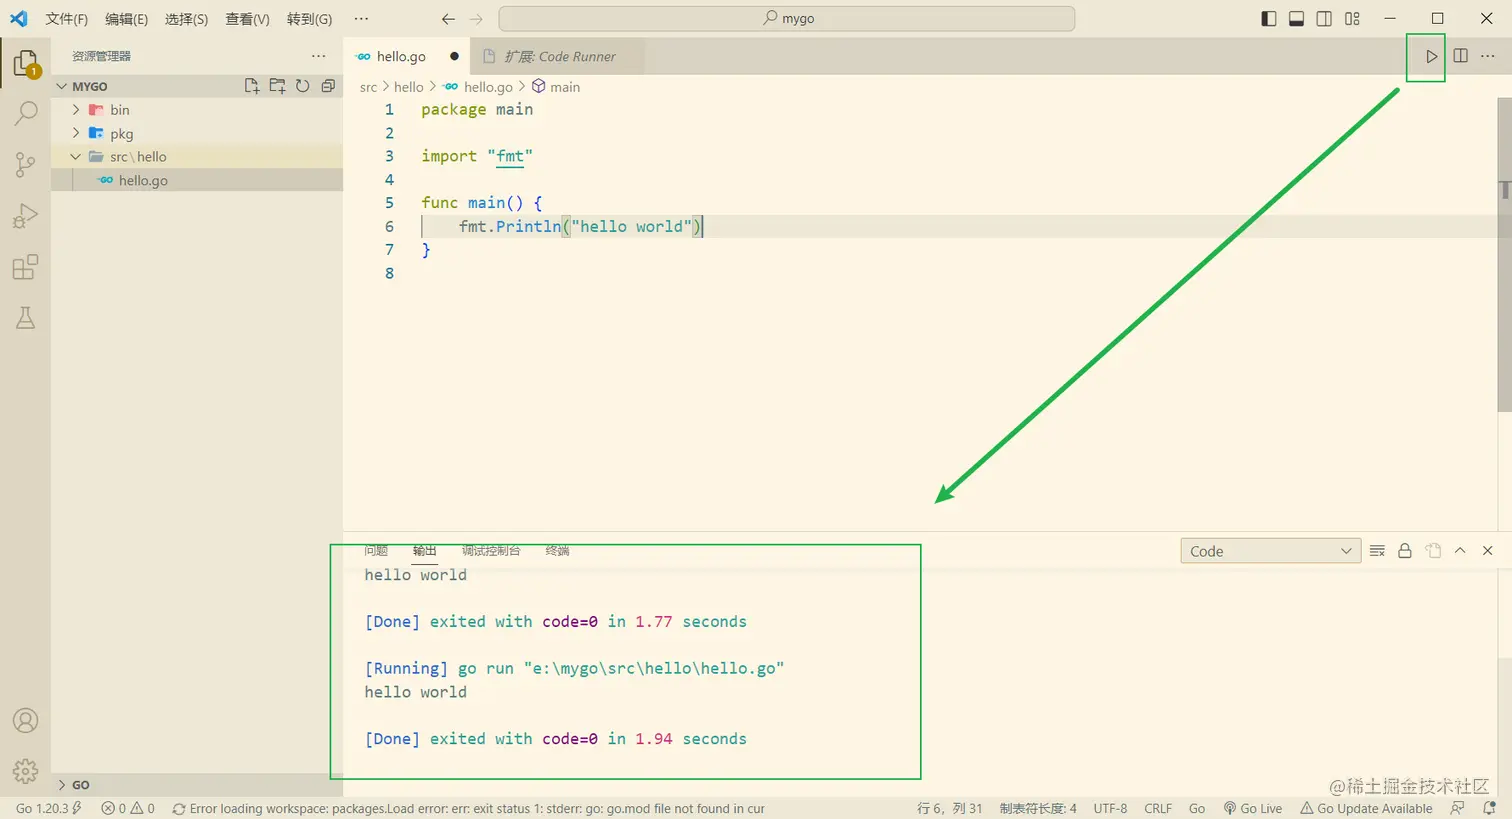1512x819 pixels.
Task: Open the 查看(V) menu
Action: tap(248, 19)
